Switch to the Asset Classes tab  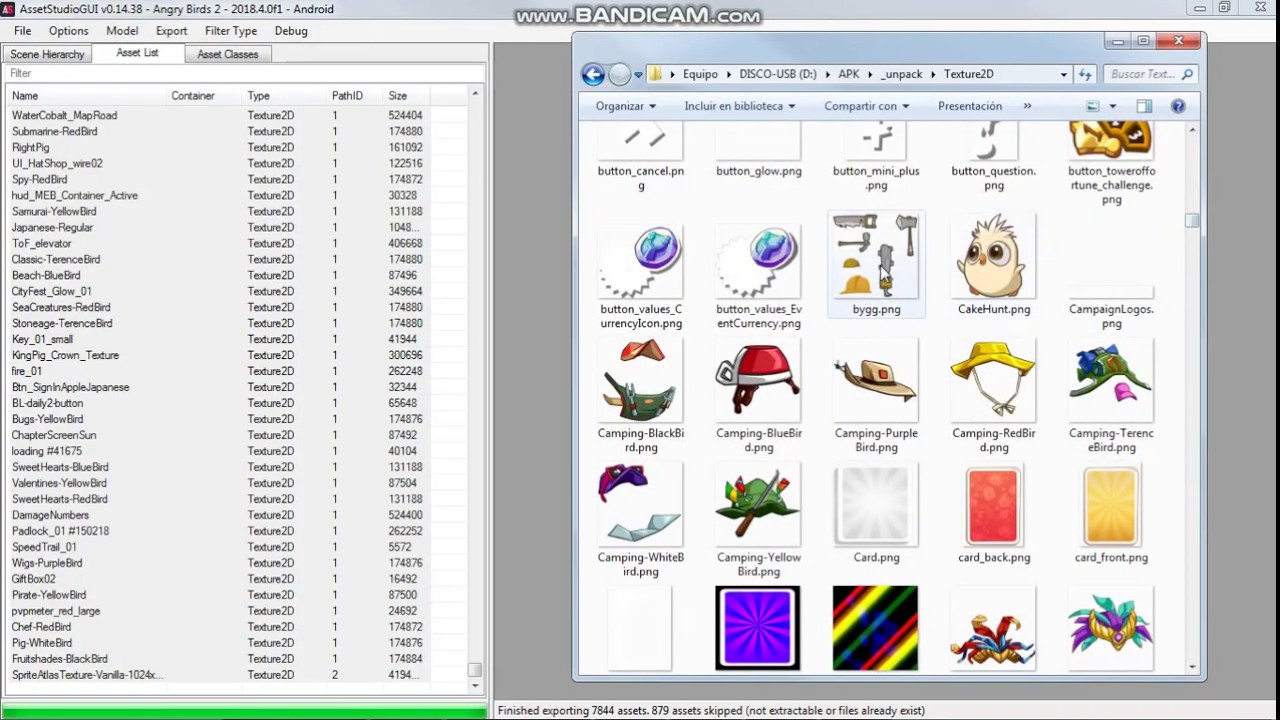pyautogui.click(x=228, y=54)
